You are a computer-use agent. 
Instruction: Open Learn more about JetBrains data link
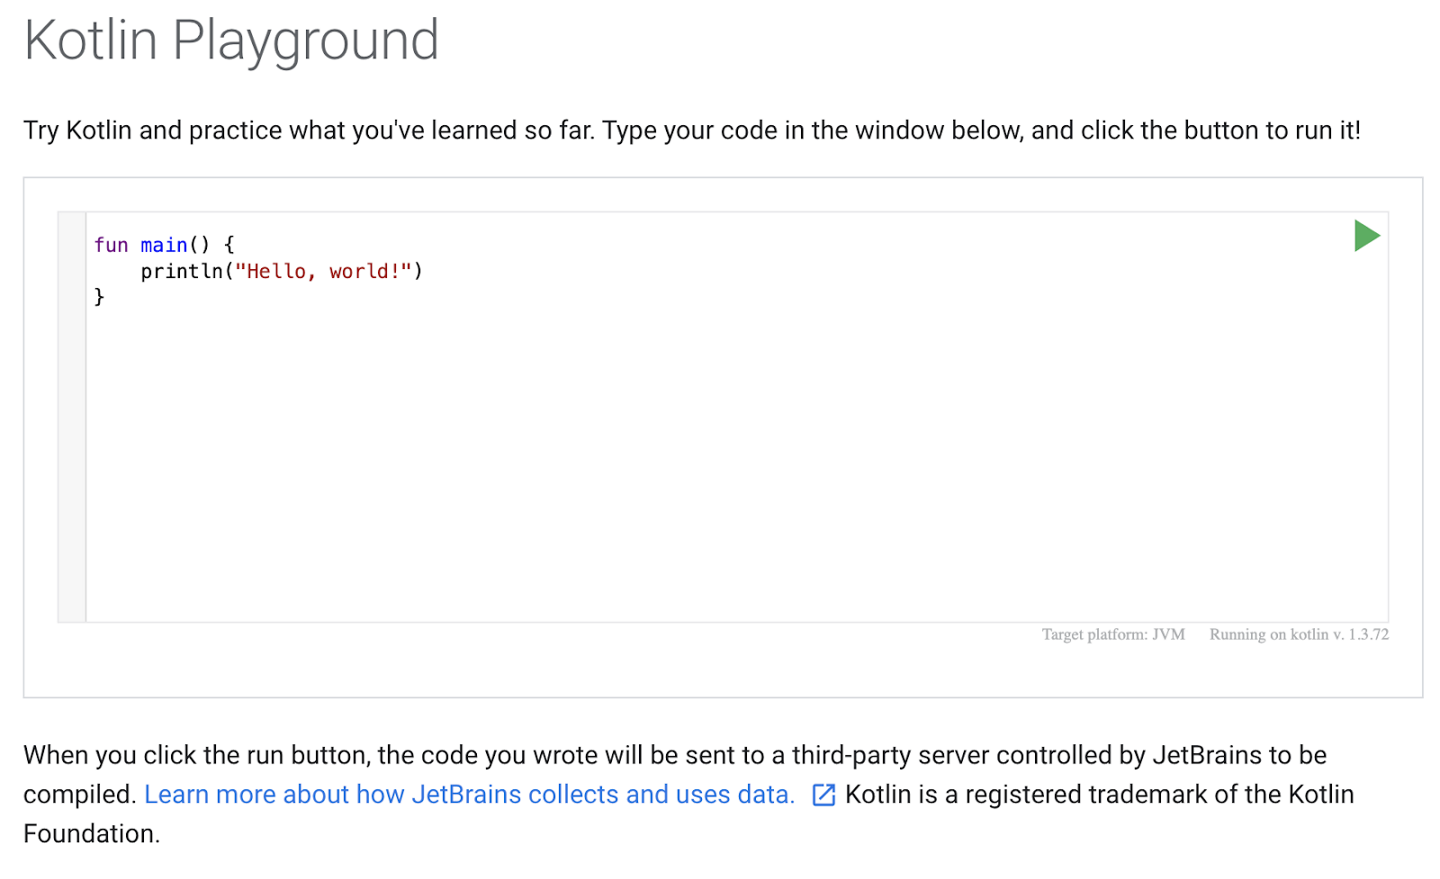pyautogui.click(x=469, y=794)
